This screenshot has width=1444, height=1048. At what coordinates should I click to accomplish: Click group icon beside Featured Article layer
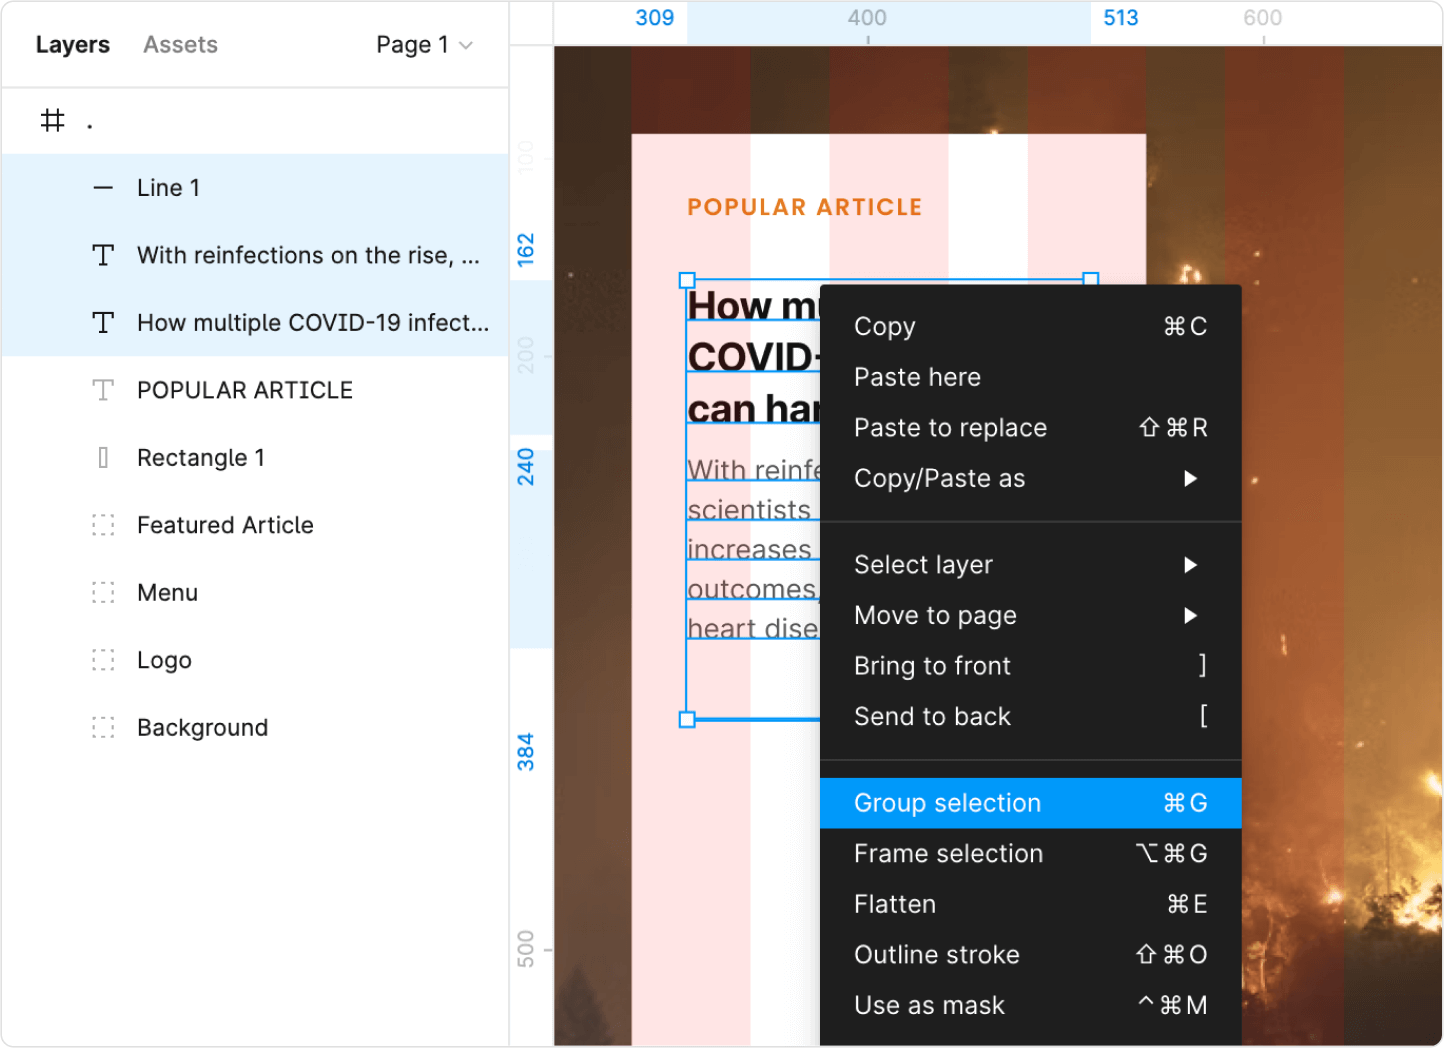[x=103, y=525]
